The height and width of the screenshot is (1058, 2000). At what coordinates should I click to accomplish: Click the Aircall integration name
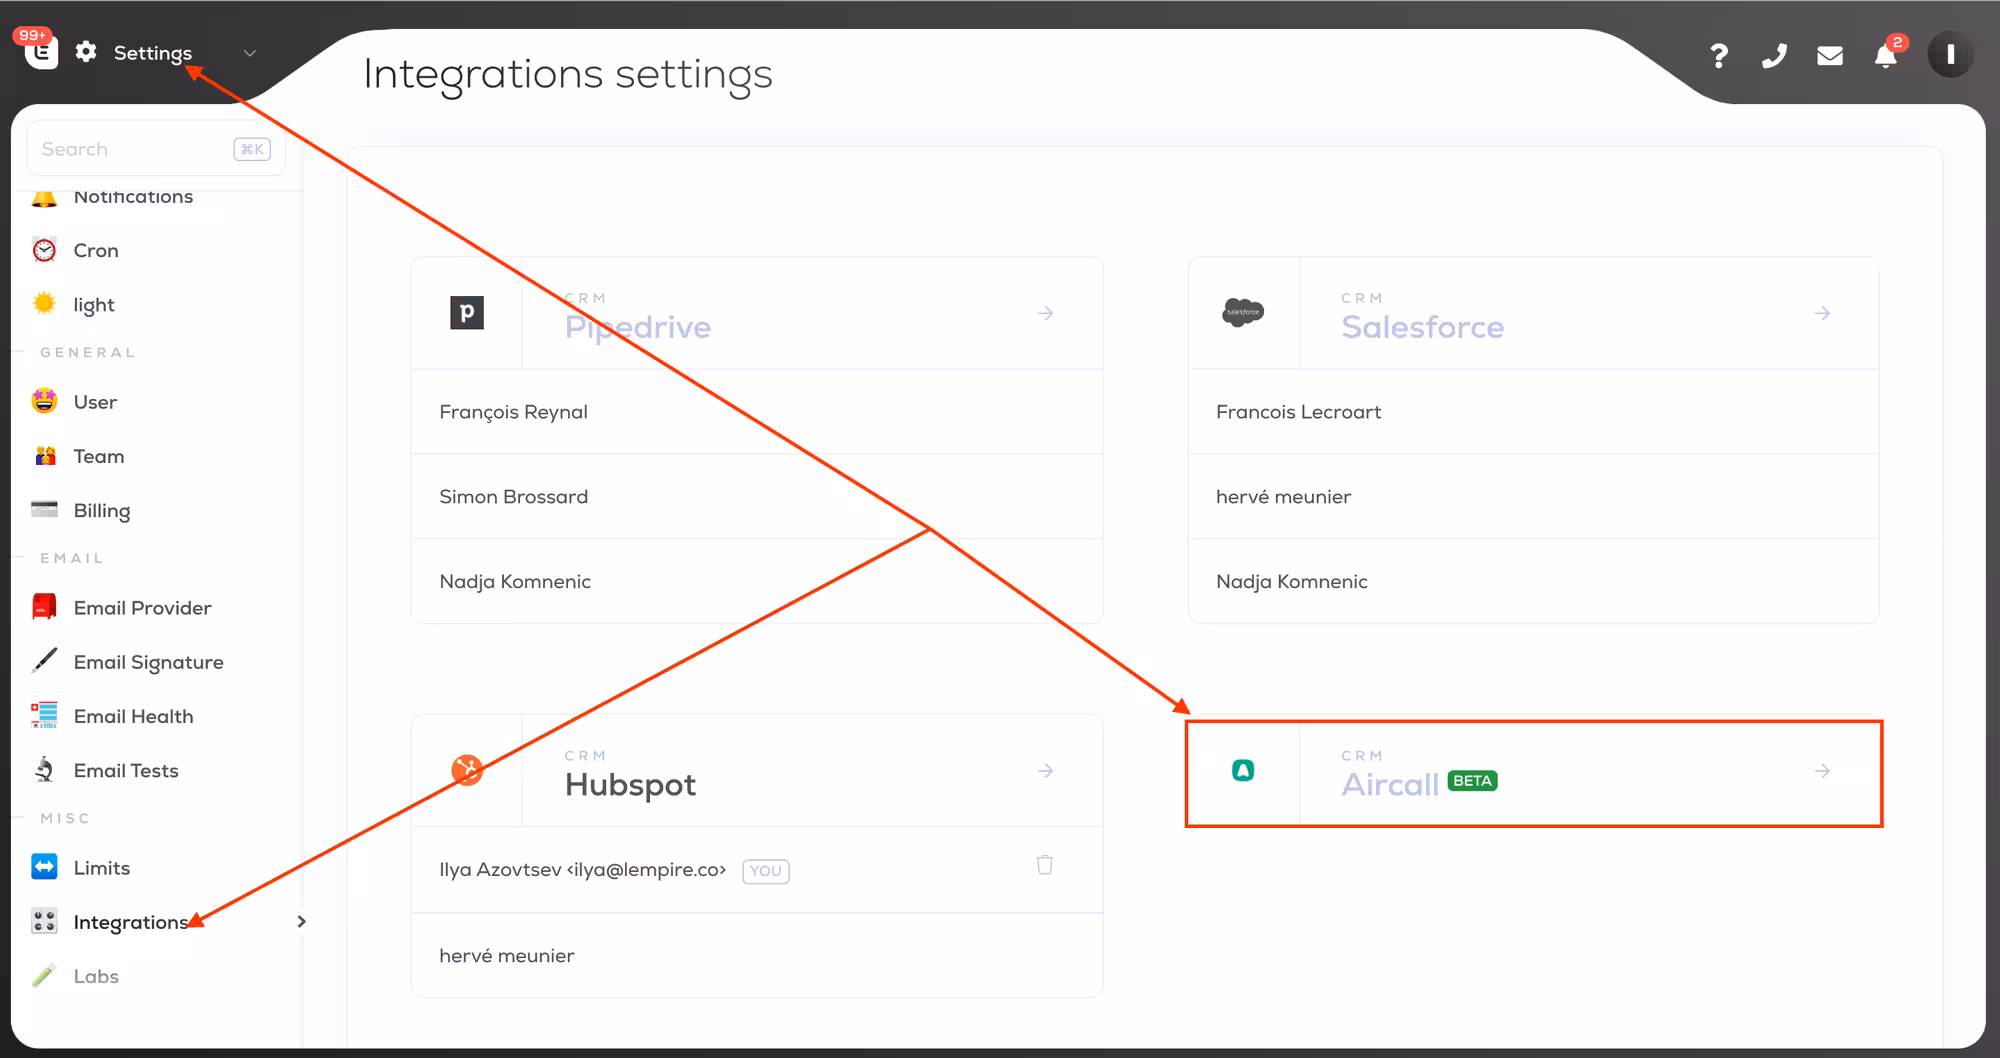[x=1389, y=785]
